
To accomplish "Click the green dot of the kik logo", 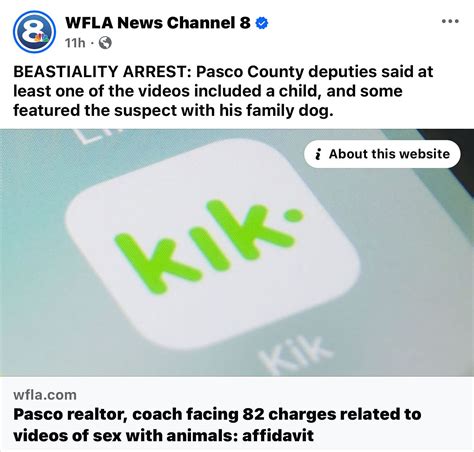I will point(293,215).
